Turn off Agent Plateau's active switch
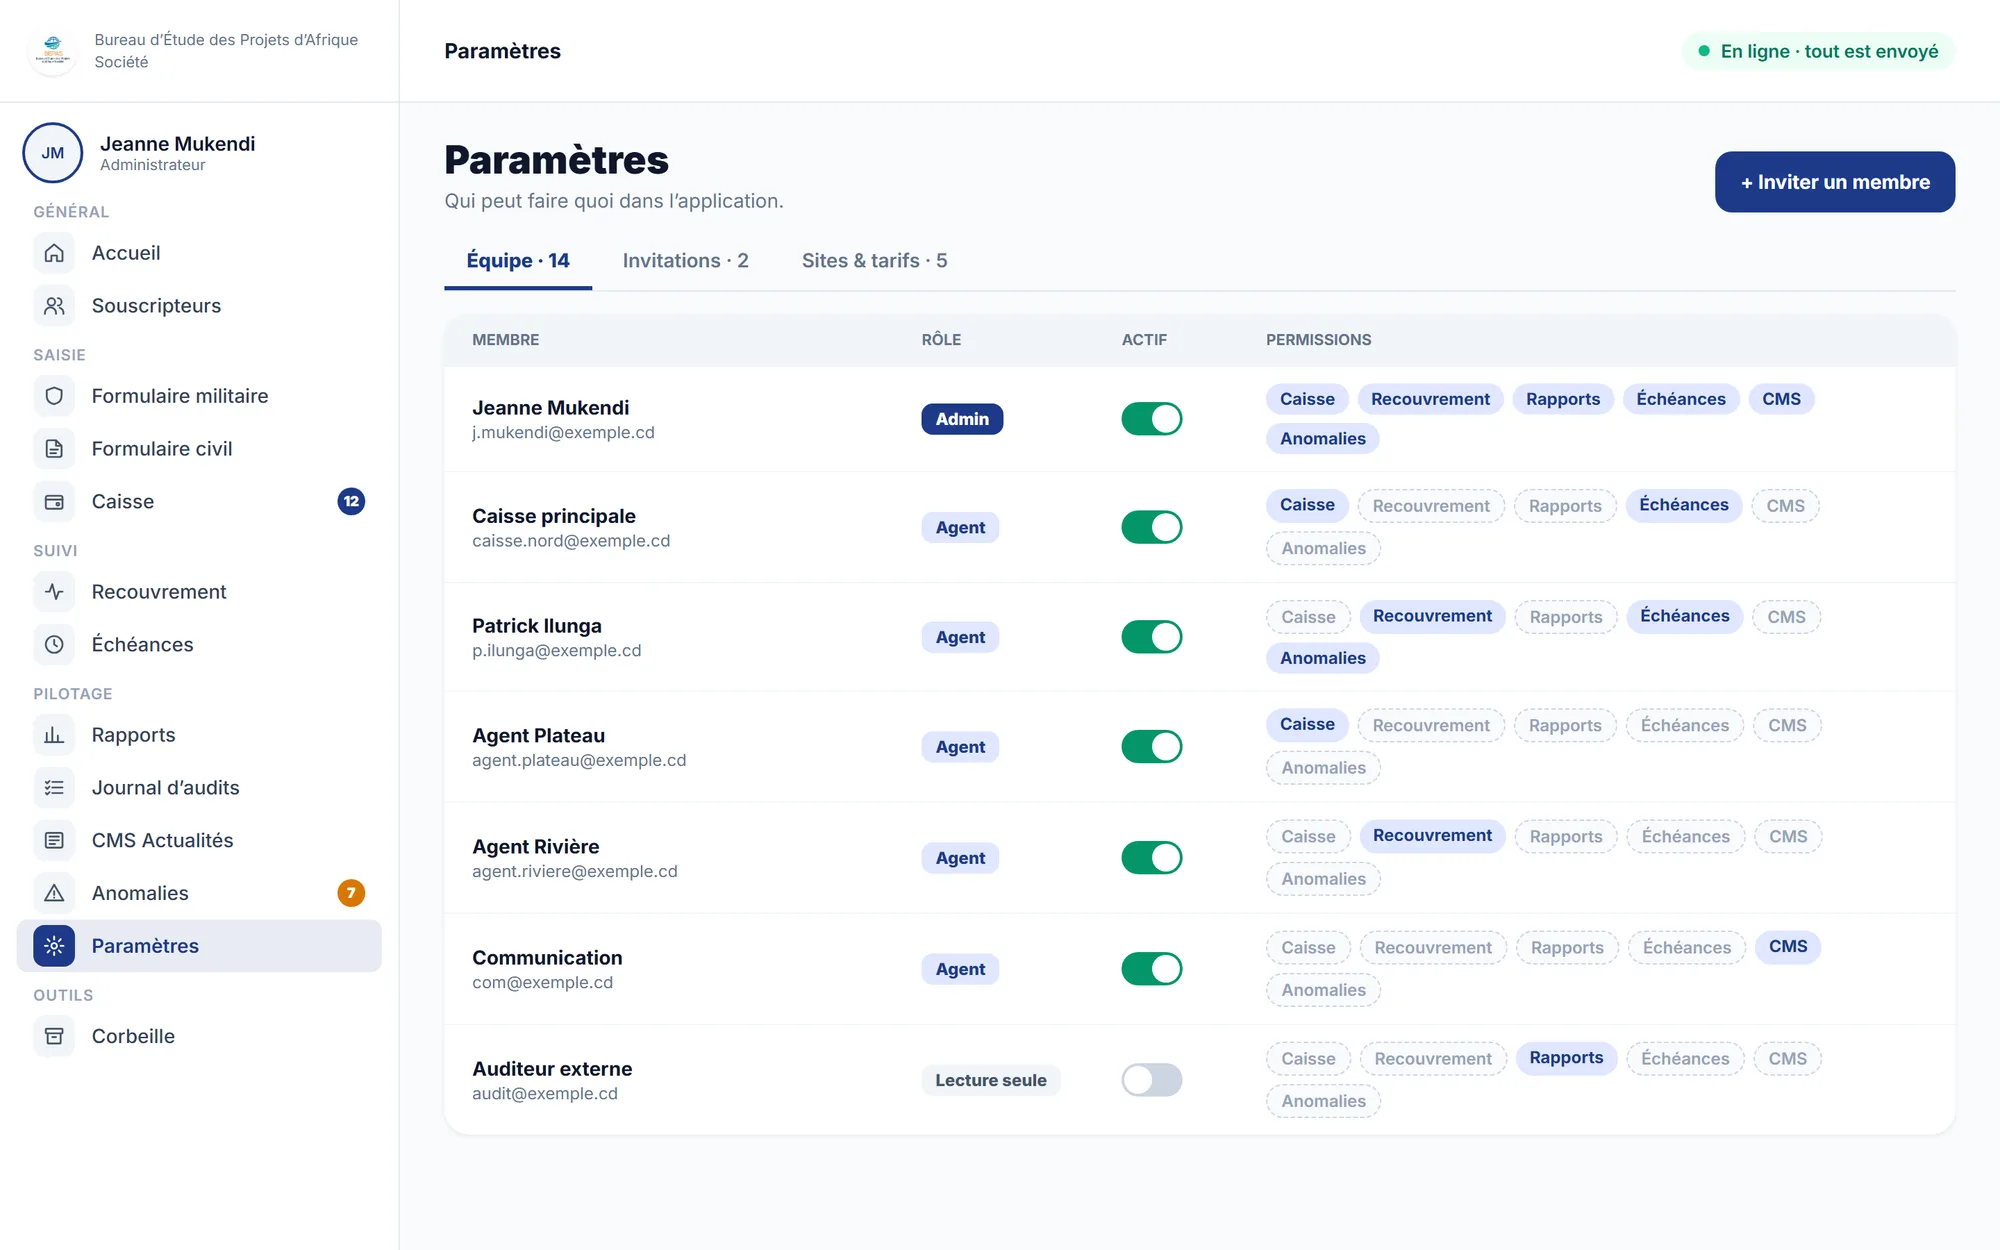The image size is (2000, 1250). (x=1151, y=747)
